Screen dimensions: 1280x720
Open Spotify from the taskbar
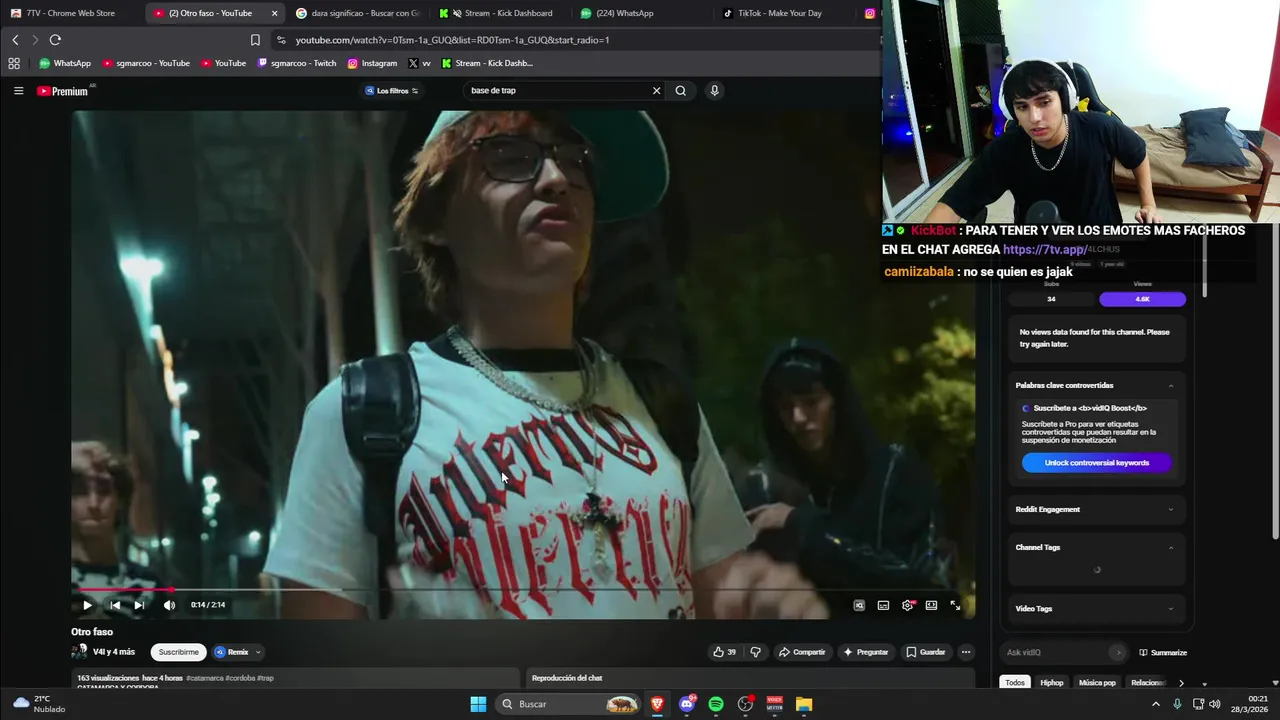716,704
